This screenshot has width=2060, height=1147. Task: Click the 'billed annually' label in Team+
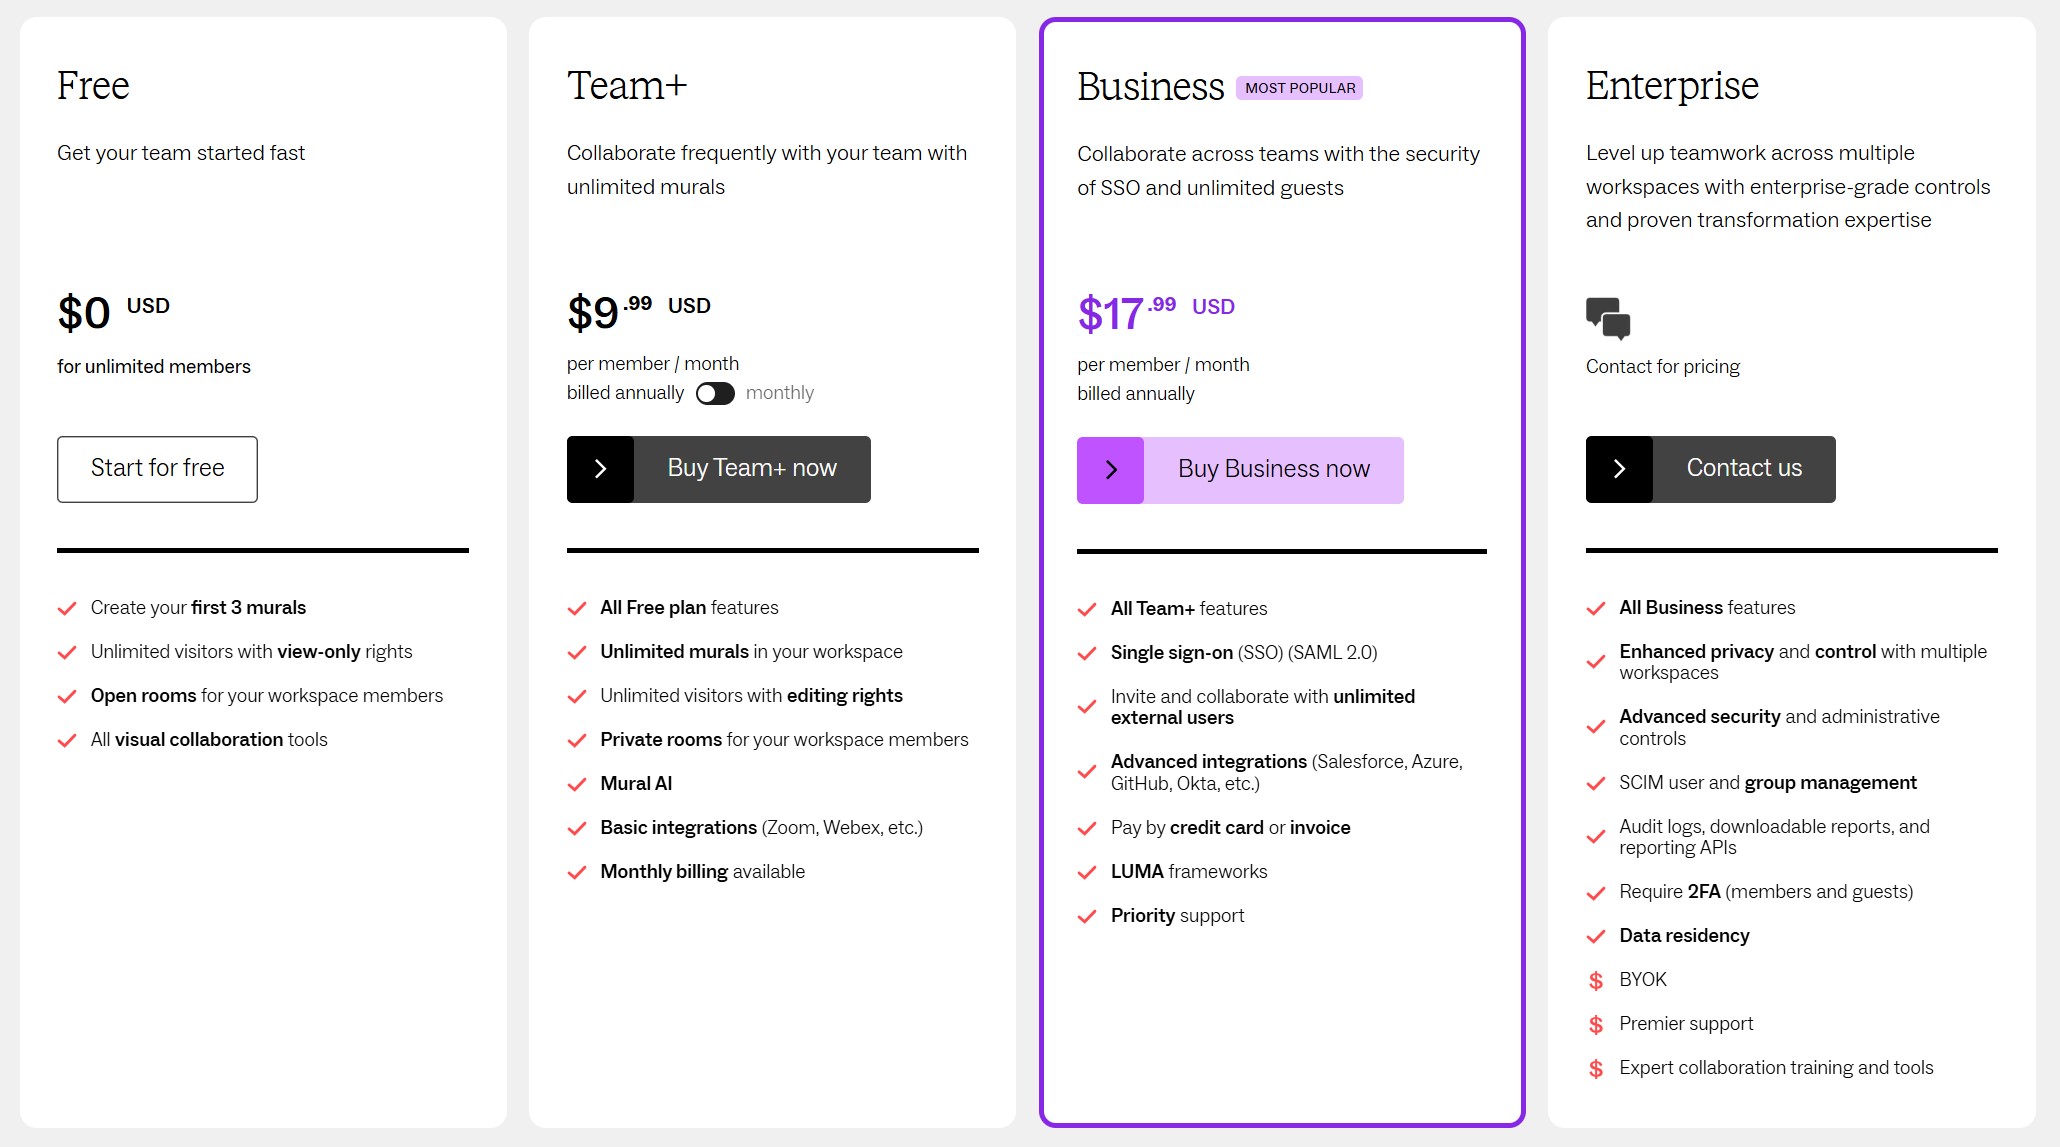coord(625,393)
